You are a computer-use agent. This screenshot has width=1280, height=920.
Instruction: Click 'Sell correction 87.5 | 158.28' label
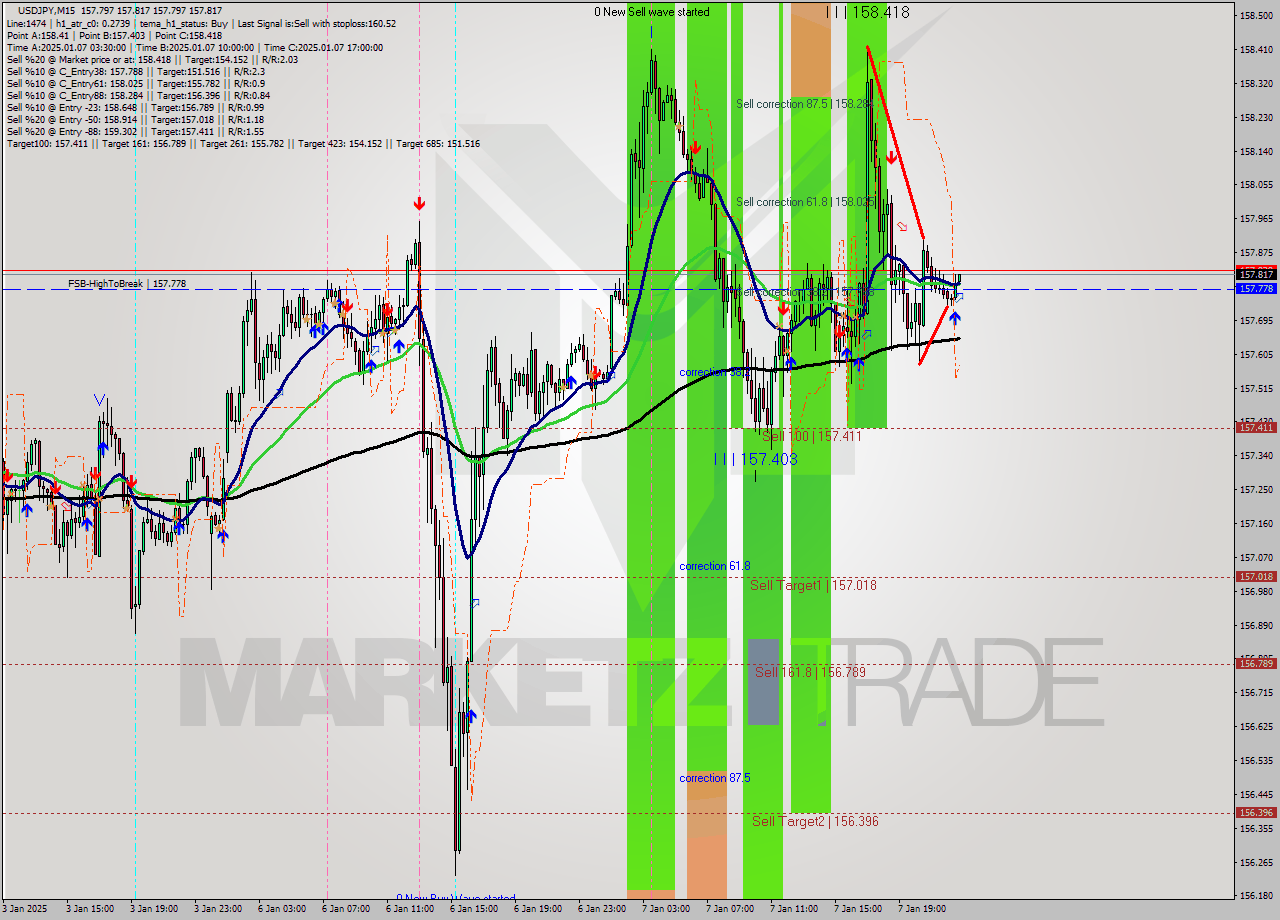coord(804,104)
